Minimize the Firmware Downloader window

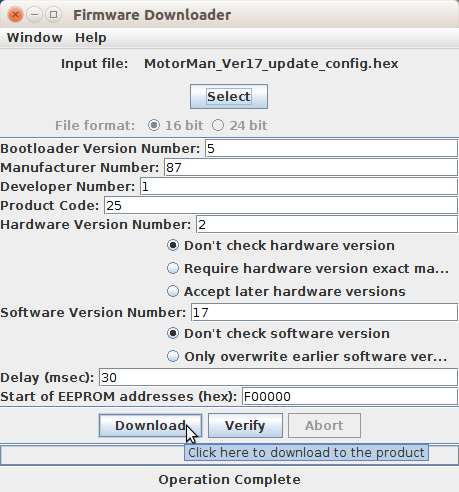tap(34, 15)
